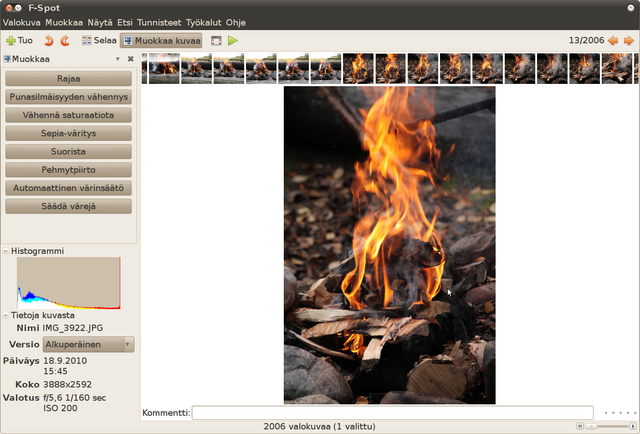Rotate photo right using toolbar icon

(65, 41)
